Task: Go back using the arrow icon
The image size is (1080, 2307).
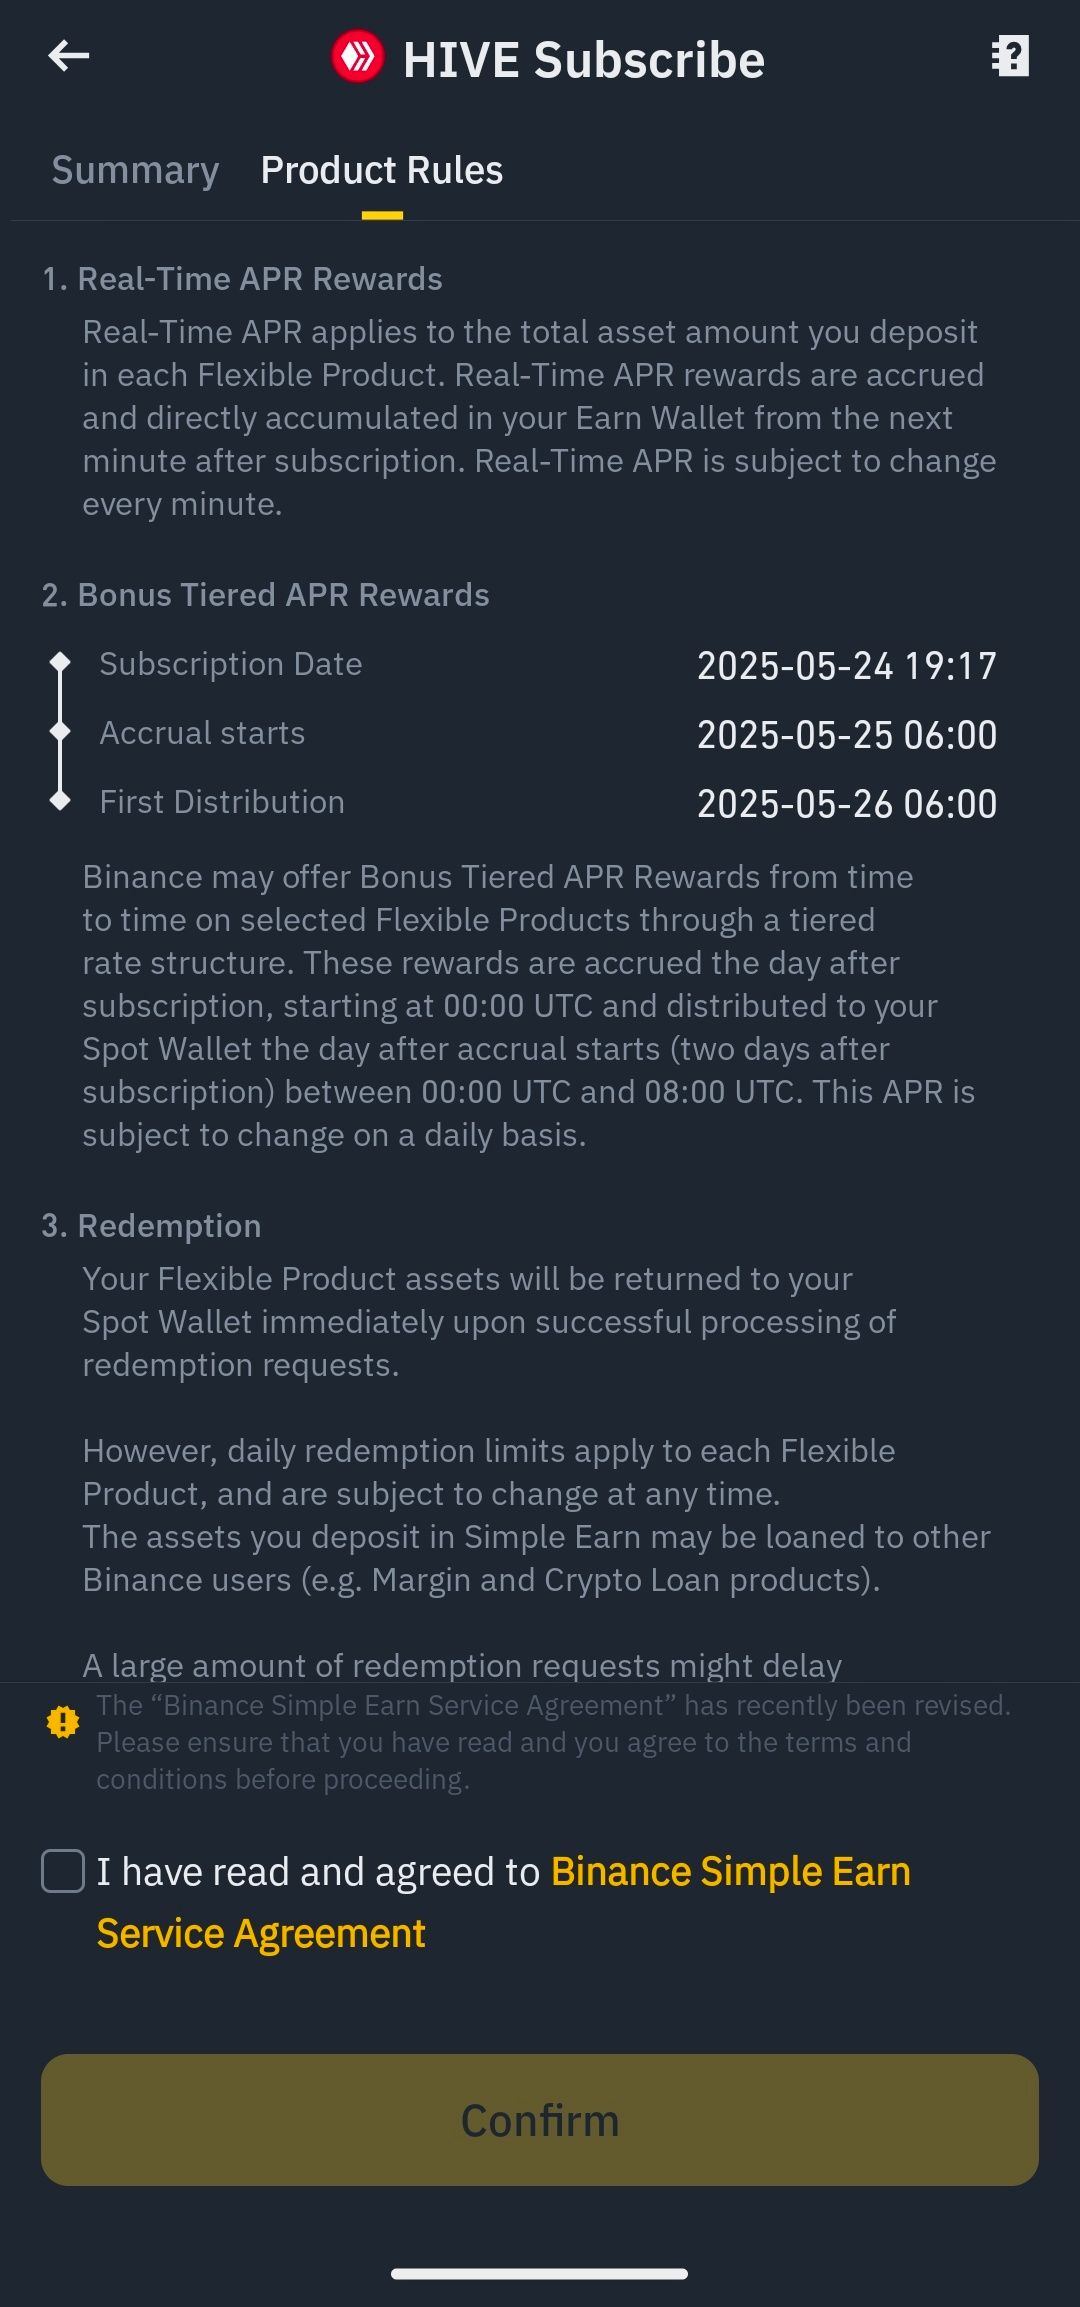Action: coord(69,56)
